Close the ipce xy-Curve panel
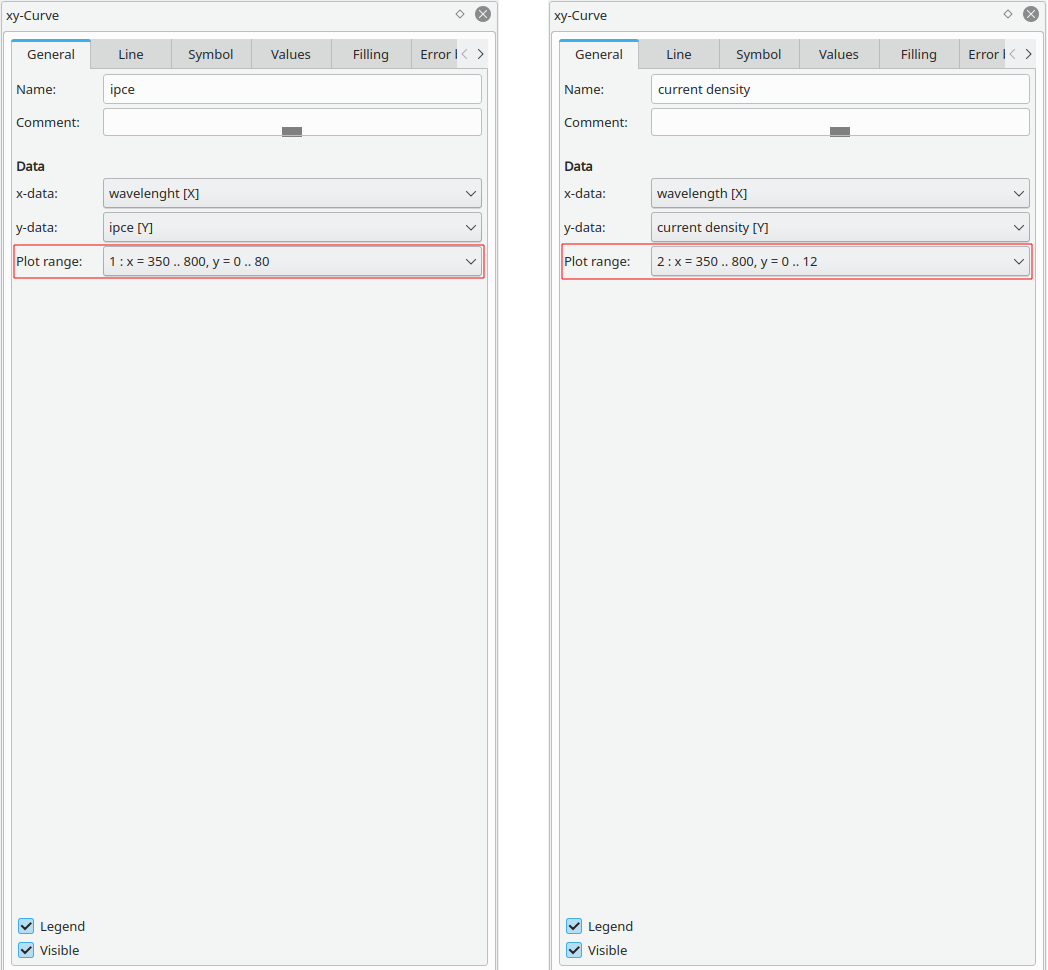This screenshot has width=1048, height=970. [483, 14]
